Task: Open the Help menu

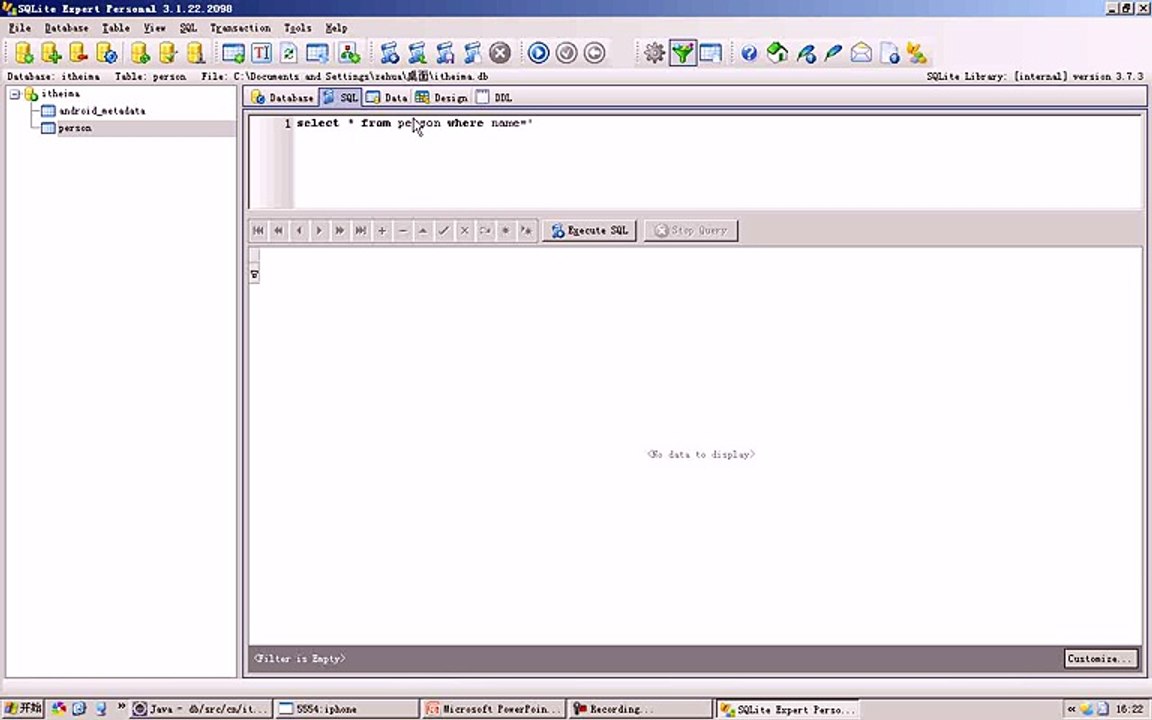Action: 336,28
